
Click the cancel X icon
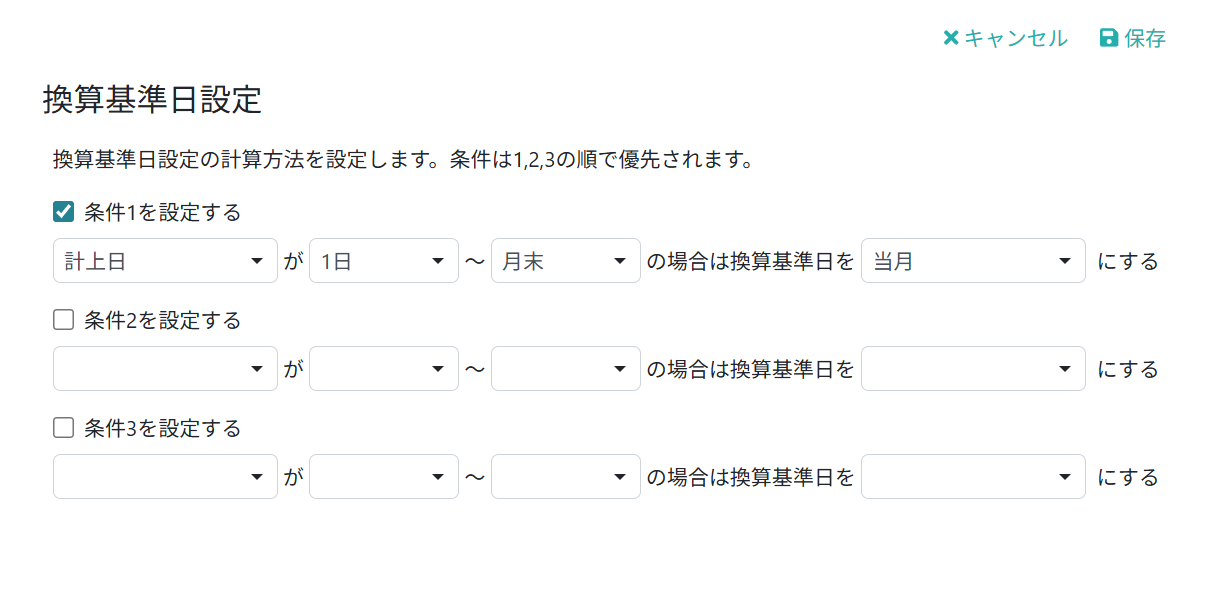(951, 38)
